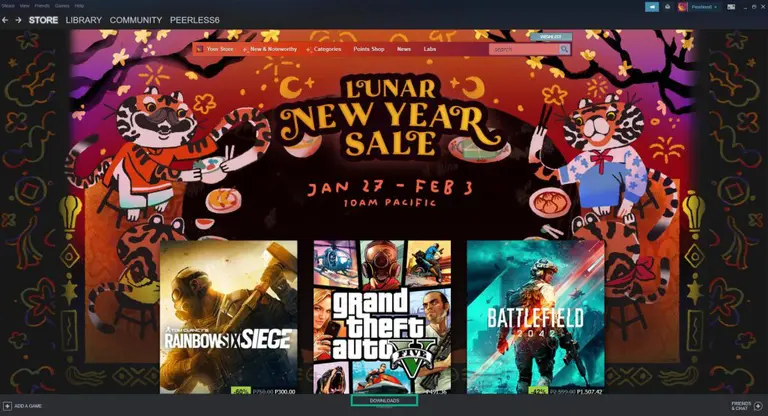This screenshot has width=768, height=416.
Task: Click the Wishlist button
Action: click(x=551, y=37)
